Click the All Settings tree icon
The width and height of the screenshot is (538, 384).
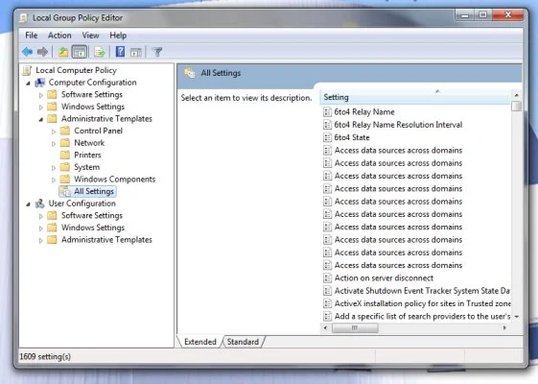click(65, 191)
